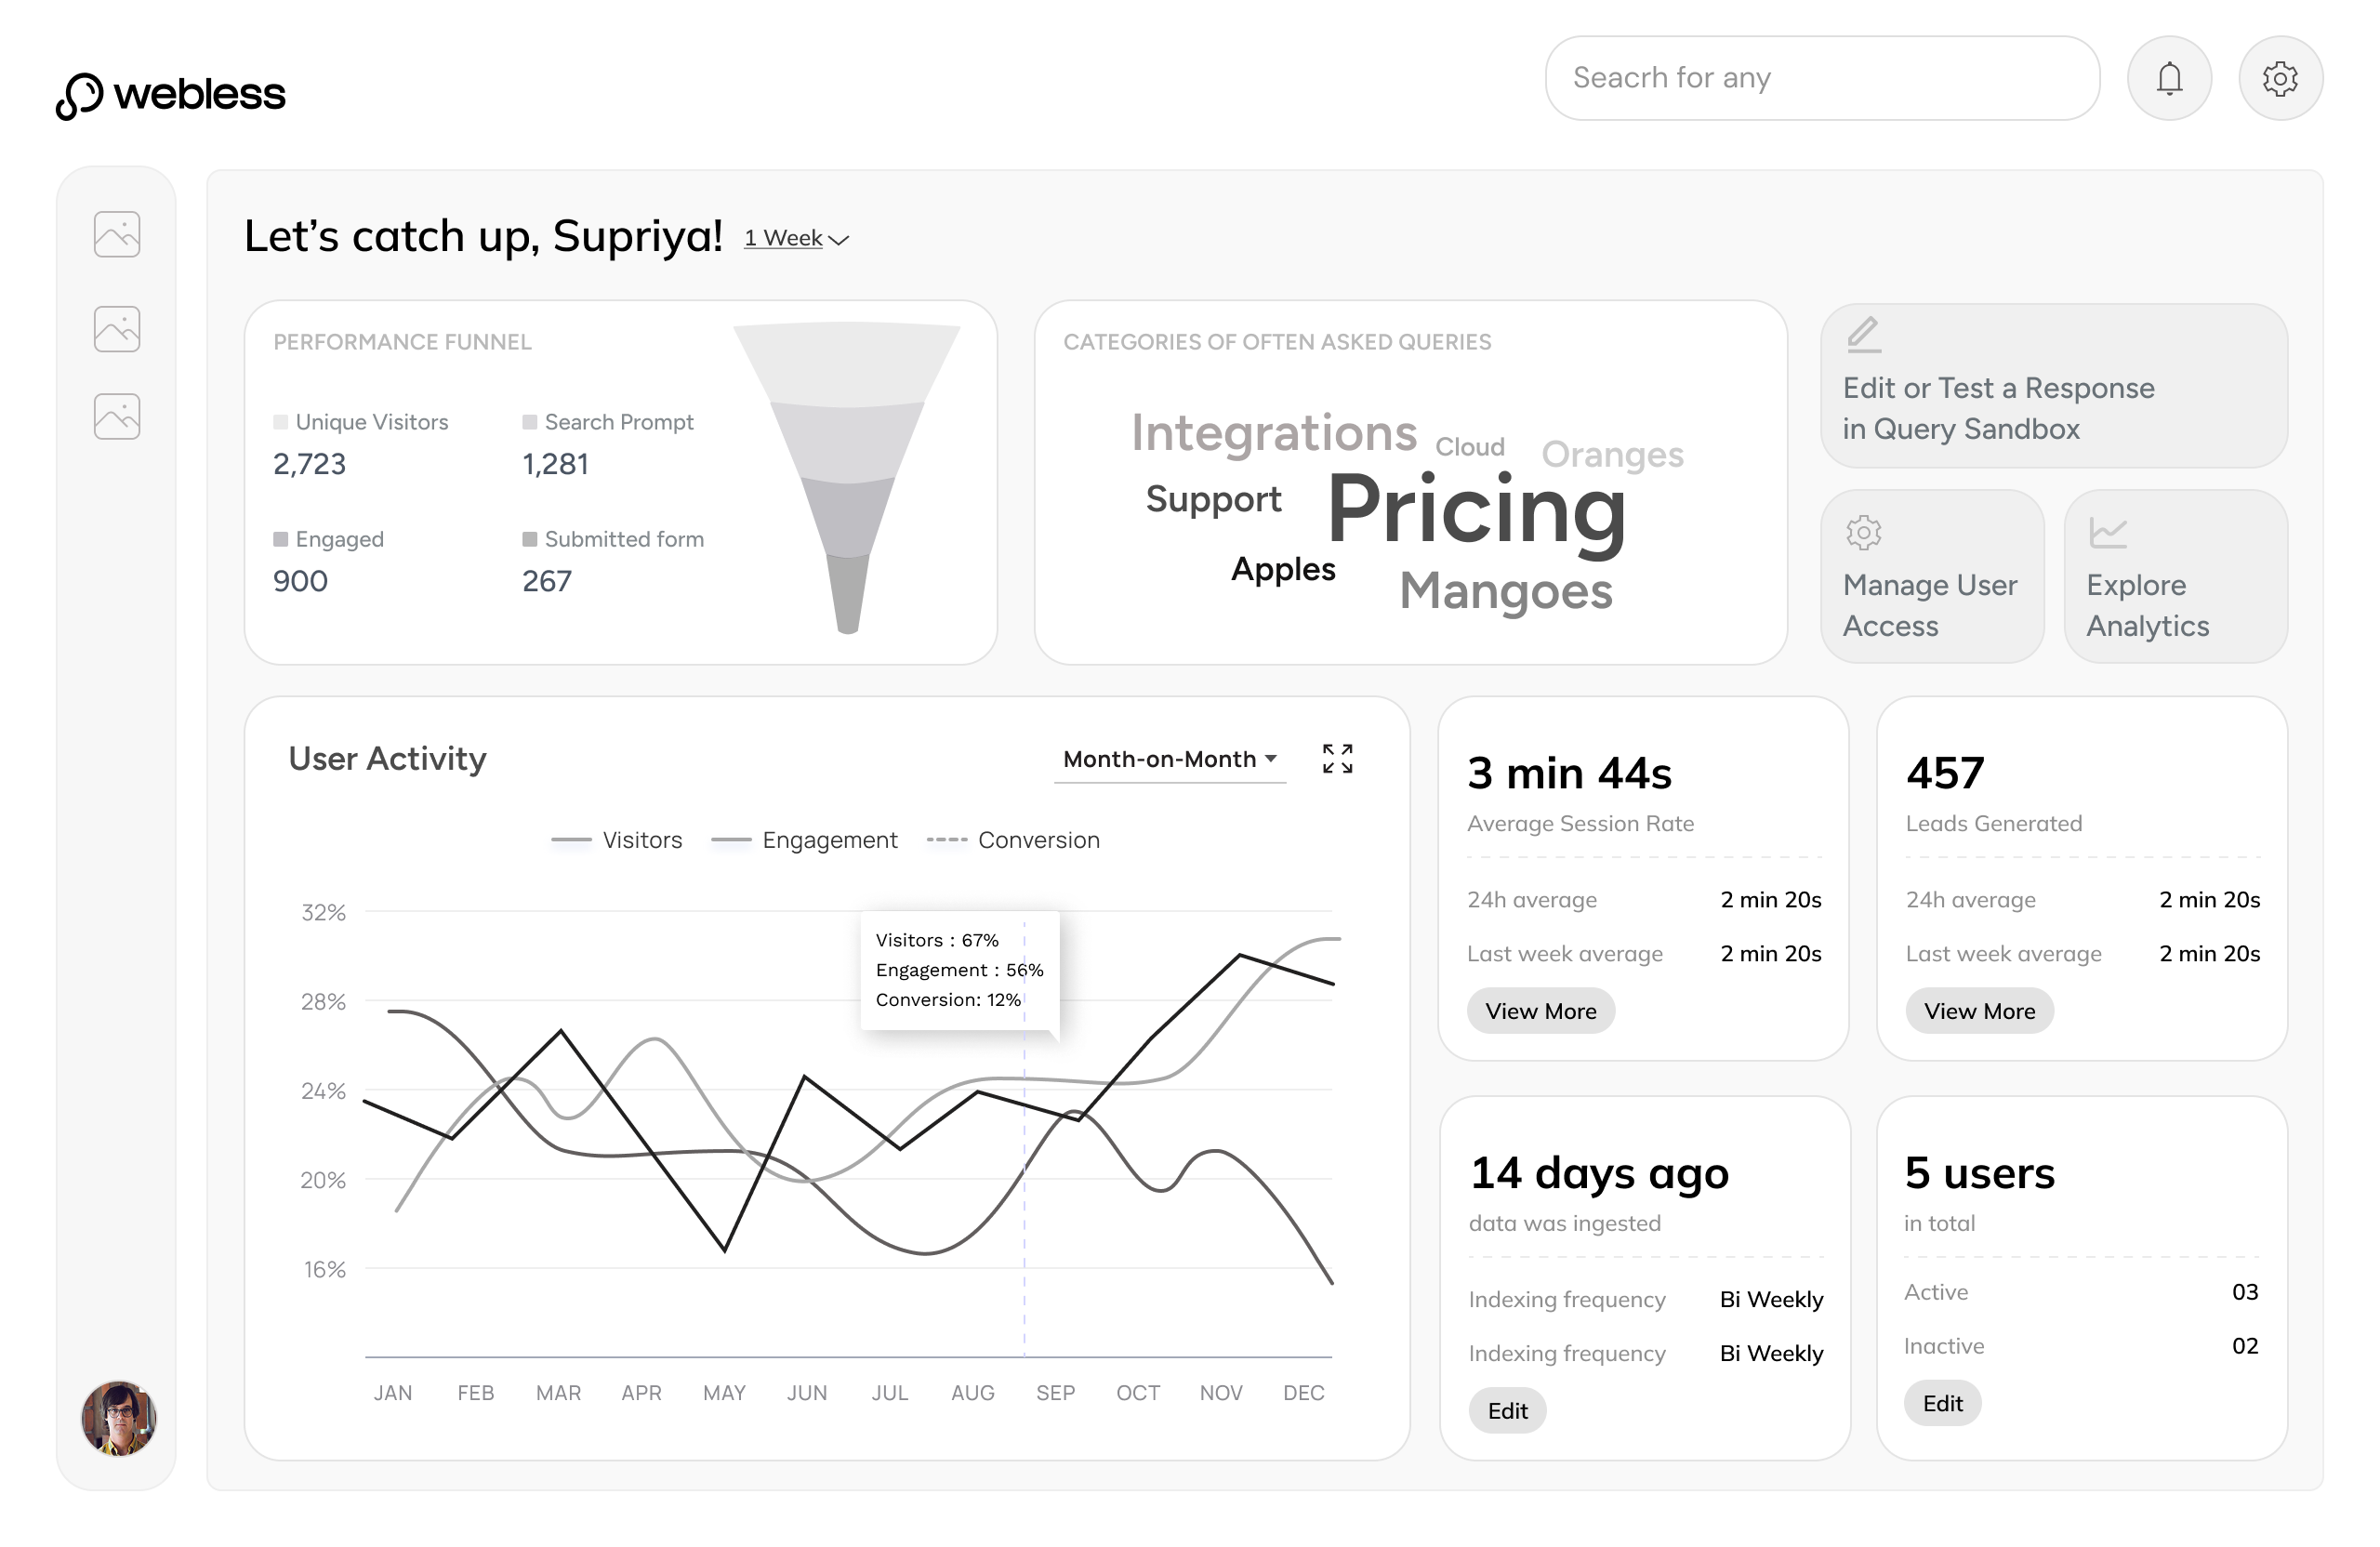This screenshot has height=1547, width=2380.
Task: Click Edit on the data ingested card
Action: (x=1506, y=1410)
